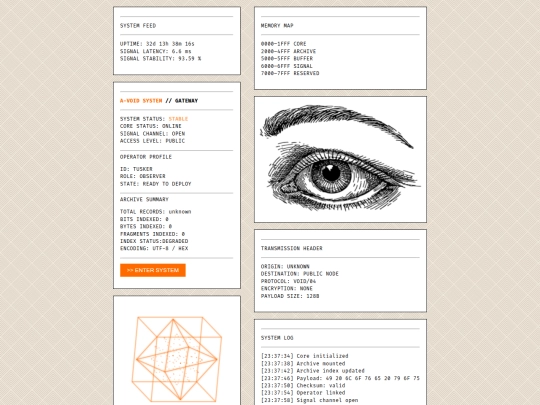Click the 5000–5FFF BUFFER entry
The width and height of the screenshot is (540, 405).
point(287,59)
